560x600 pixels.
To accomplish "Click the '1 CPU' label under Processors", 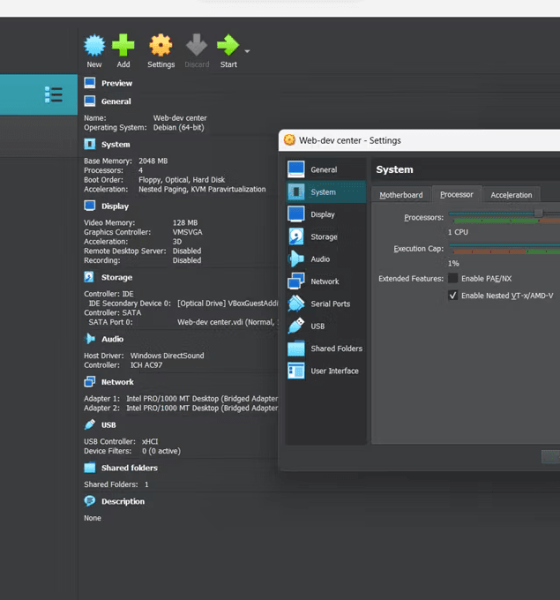I will (x=458, y=232).
